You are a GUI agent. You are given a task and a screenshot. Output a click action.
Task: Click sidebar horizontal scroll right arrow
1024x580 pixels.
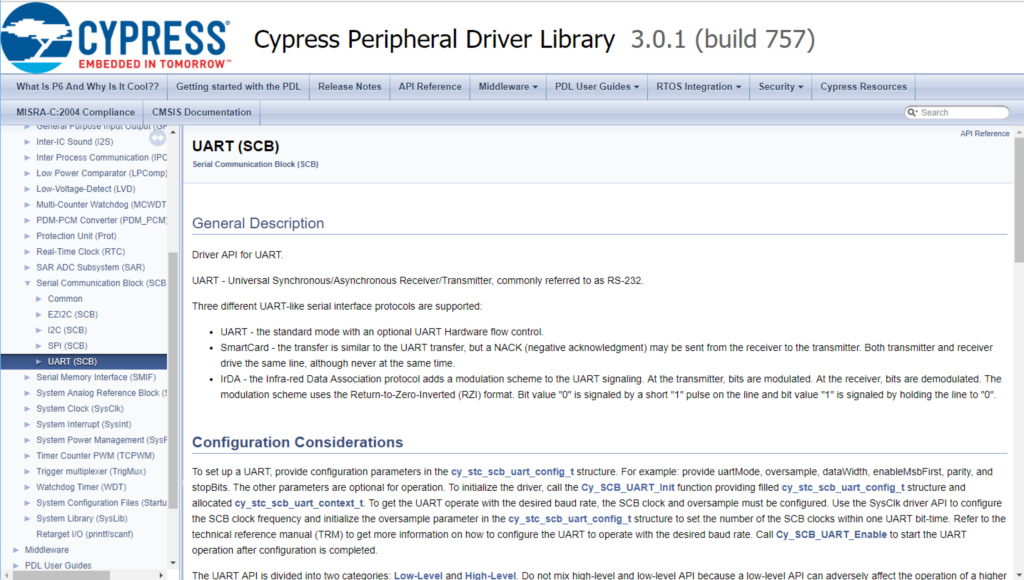point(161,575)
